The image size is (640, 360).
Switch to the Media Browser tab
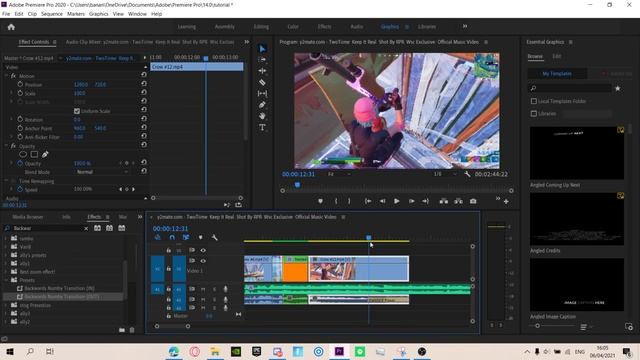click(x=28, y=217)
